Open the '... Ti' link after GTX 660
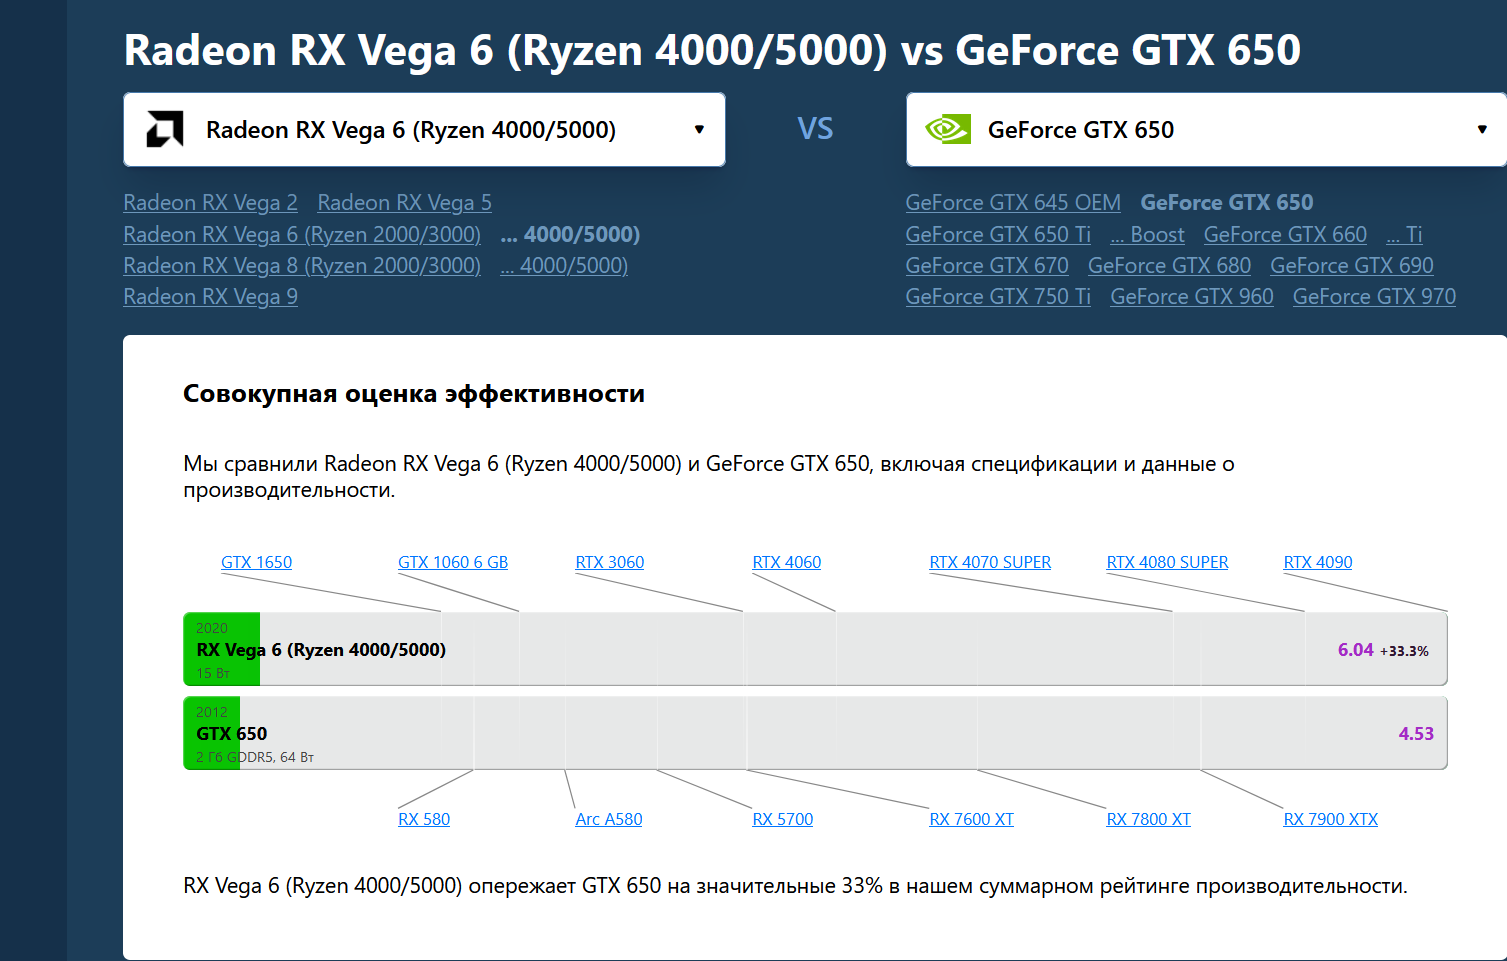 click(x=1404, y=234)
